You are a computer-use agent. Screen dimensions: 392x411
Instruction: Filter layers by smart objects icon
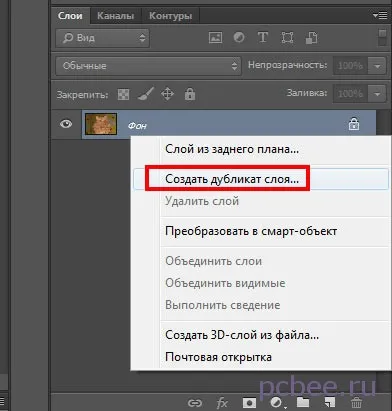[311, 38]
